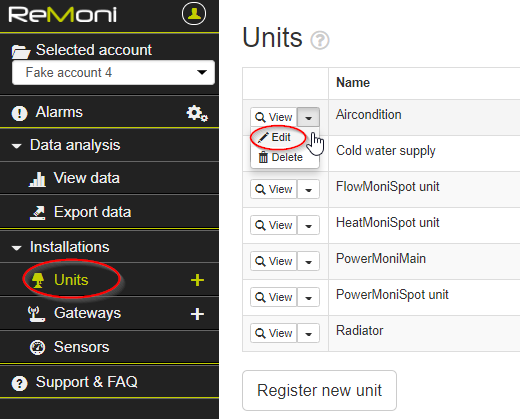Open dropdown arrow beside FlowMoniSpot unit View
520x419 pixels.
308,189
